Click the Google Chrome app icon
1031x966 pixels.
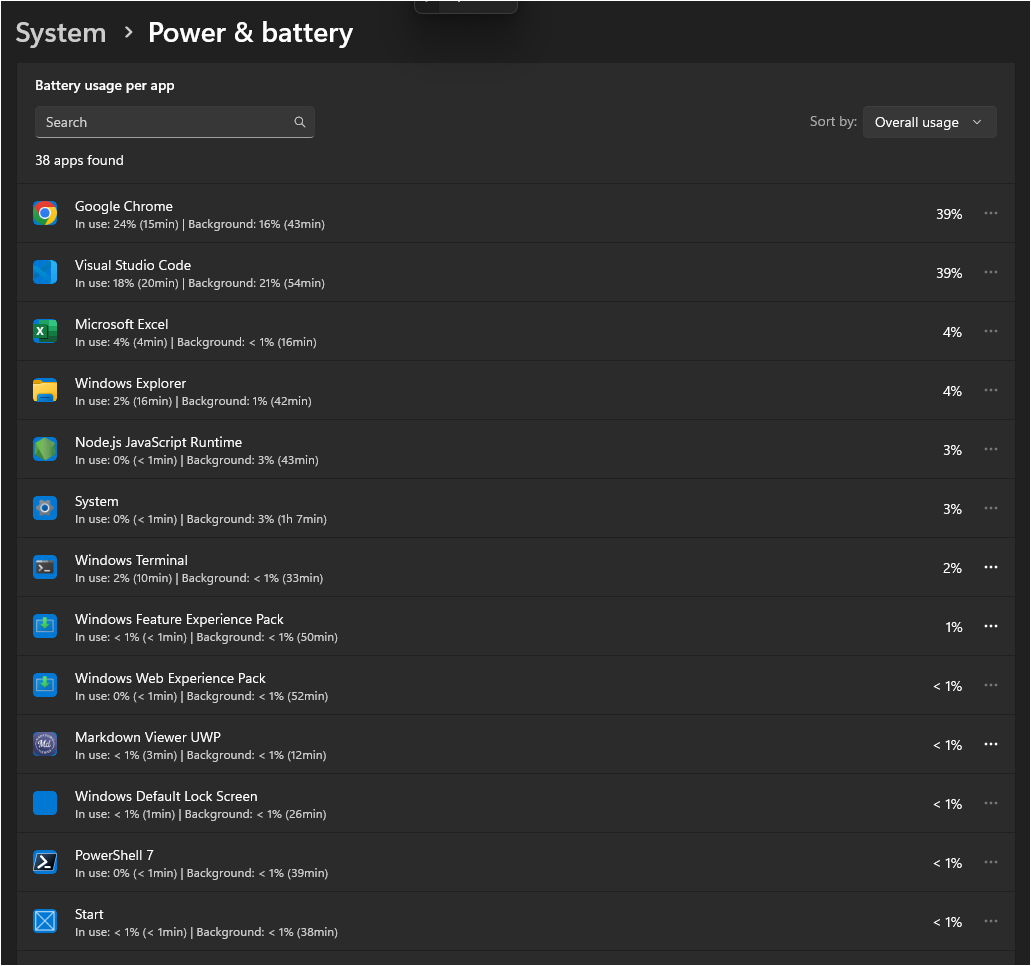pyautogui.click(x=45, y=213)
